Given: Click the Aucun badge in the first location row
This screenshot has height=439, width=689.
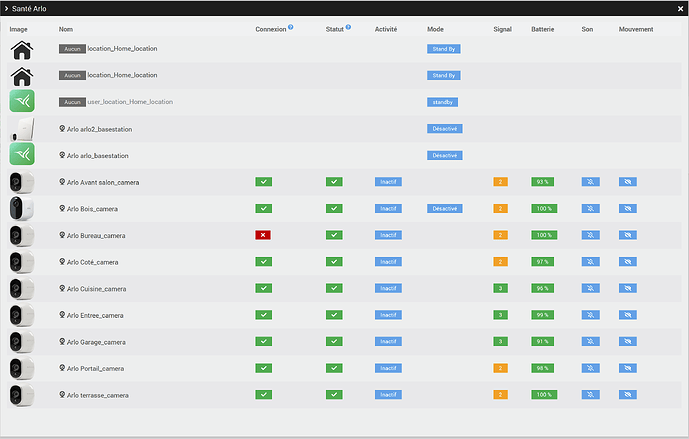Looking at the screenshot, I should click(x=72, y=49).
